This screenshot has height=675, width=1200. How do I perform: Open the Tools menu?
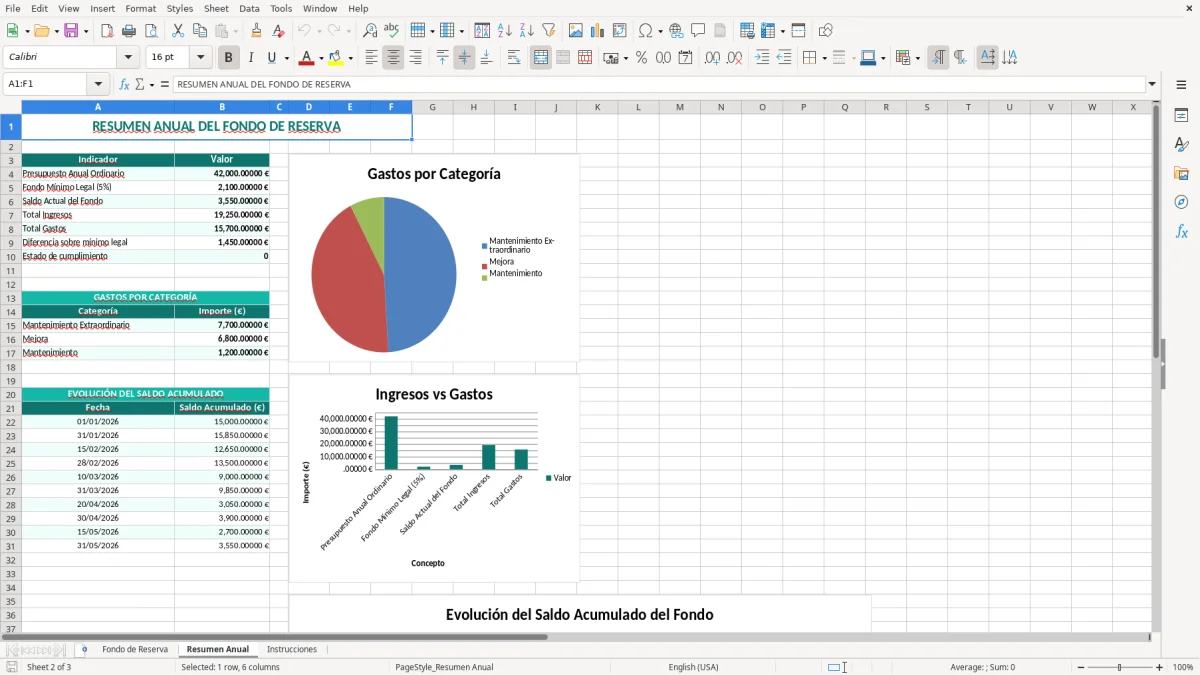281,8
